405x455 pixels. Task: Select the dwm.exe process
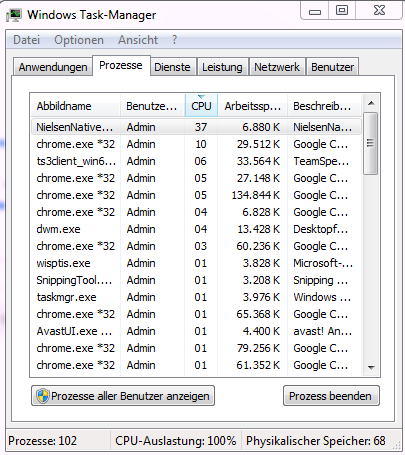pos(196,229)
